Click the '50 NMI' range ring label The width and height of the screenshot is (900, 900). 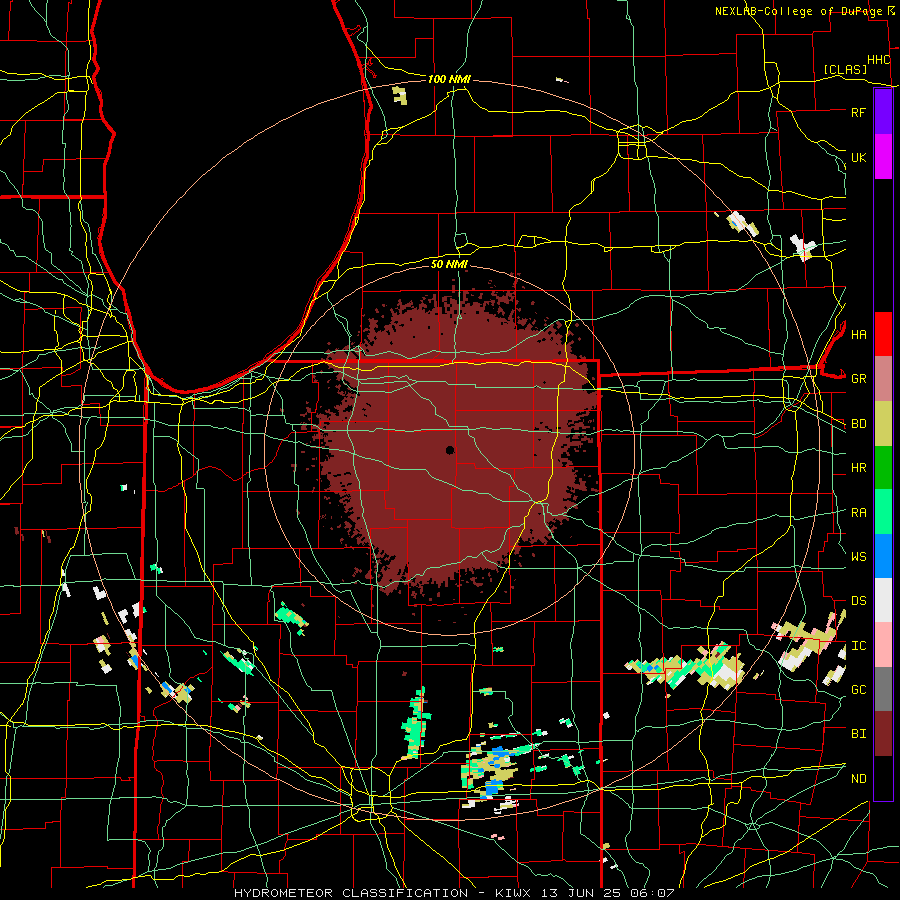[x=449, y=264]
